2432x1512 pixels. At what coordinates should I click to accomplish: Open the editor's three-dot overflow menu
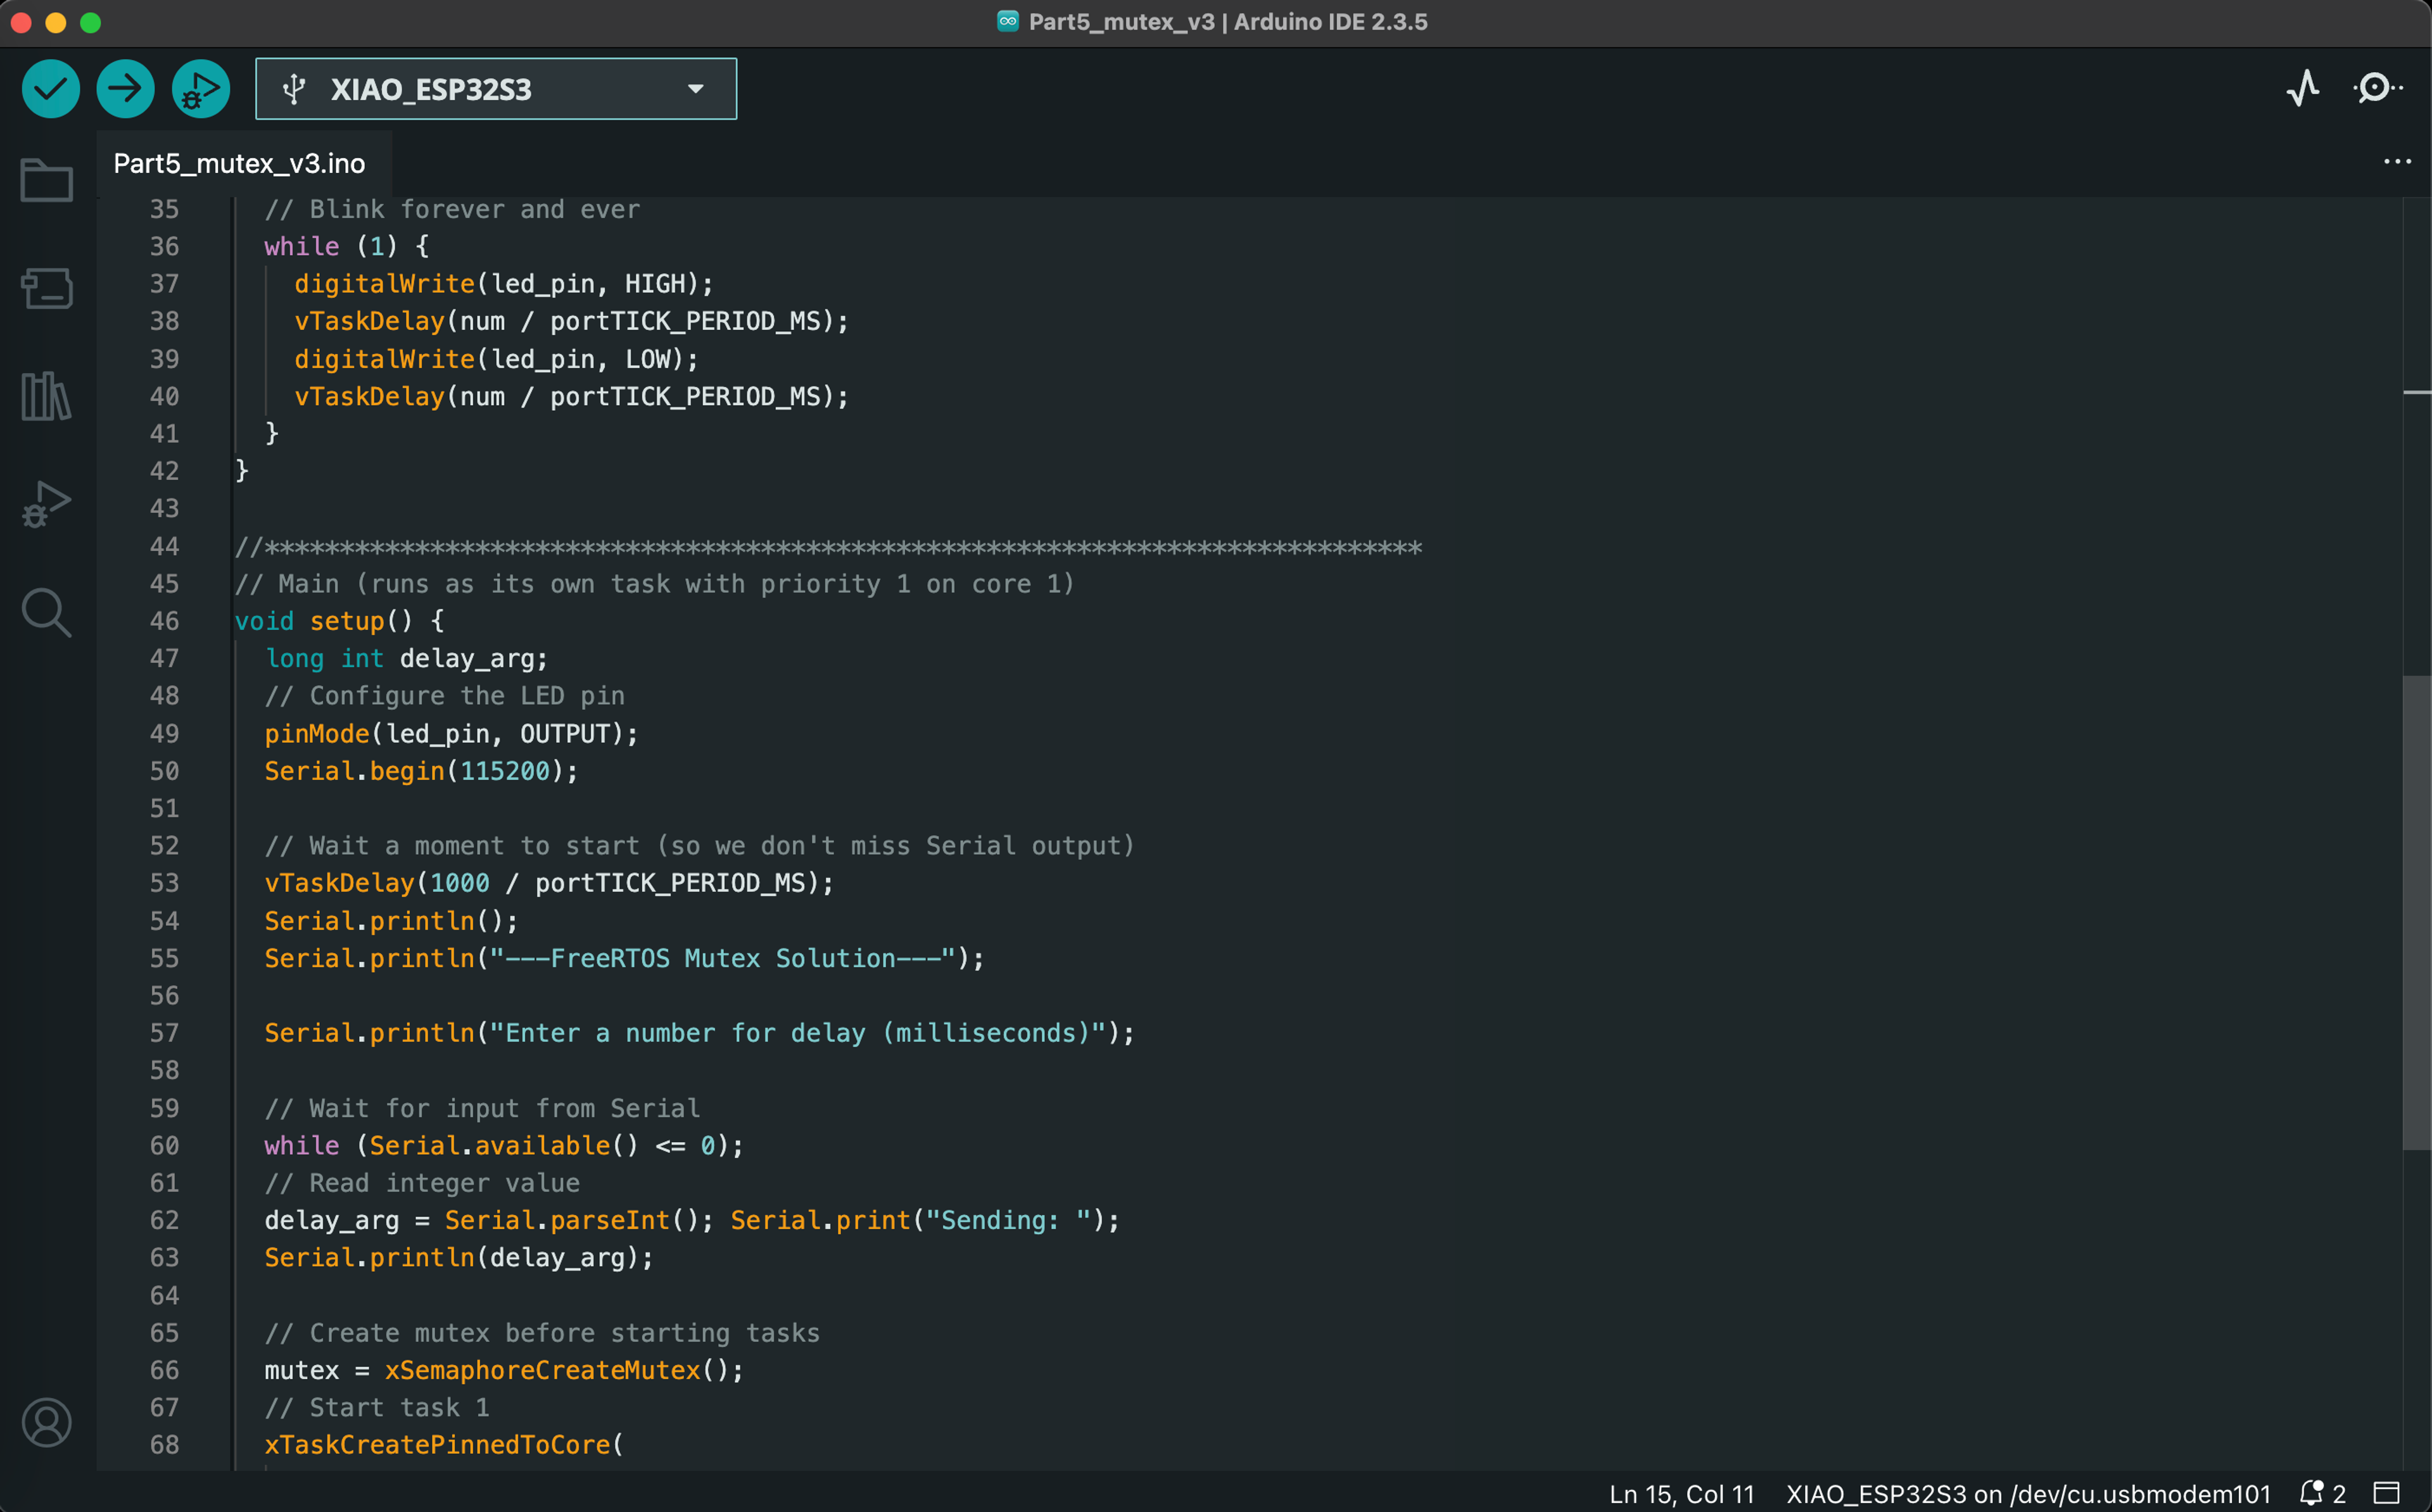(x=2397, y=162)
